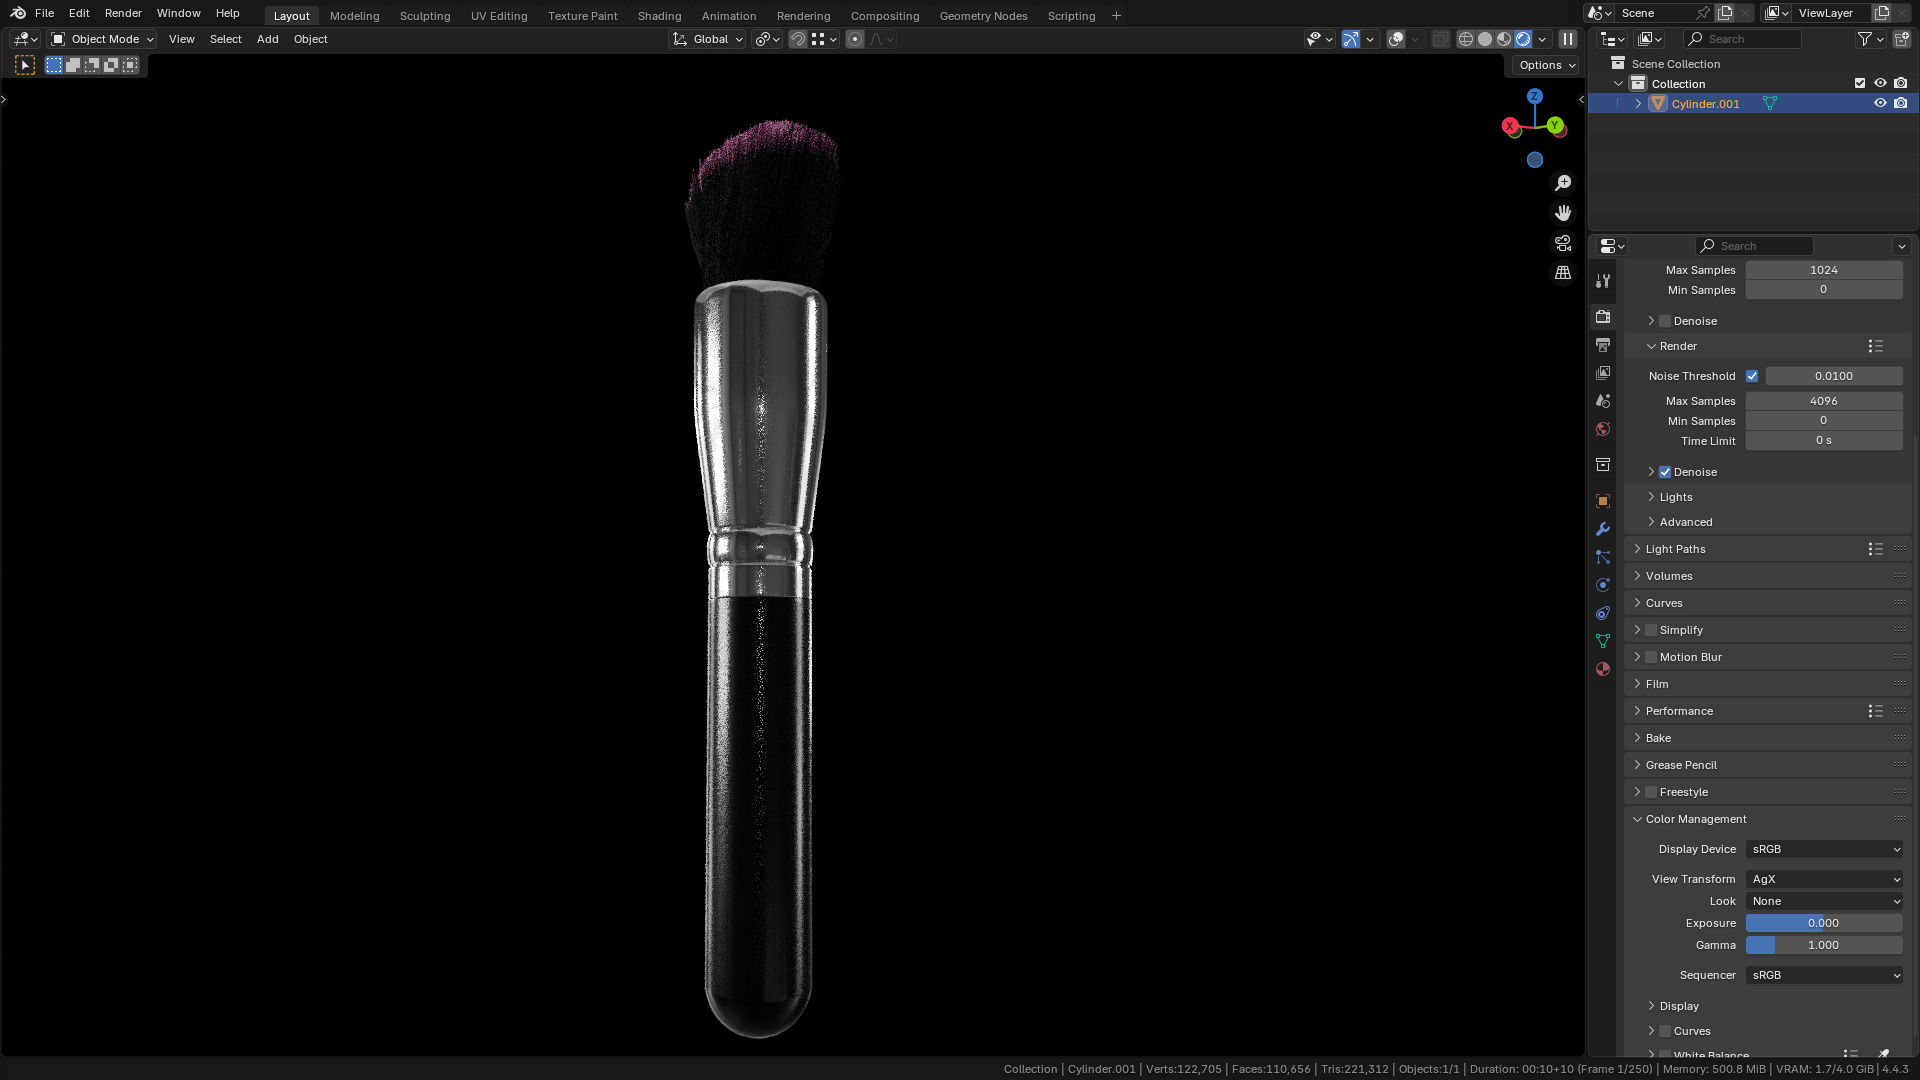Viewport: 1920px width, 1080px height.
Task: Open the View Layer properties tab
Action: [1603, 372]
